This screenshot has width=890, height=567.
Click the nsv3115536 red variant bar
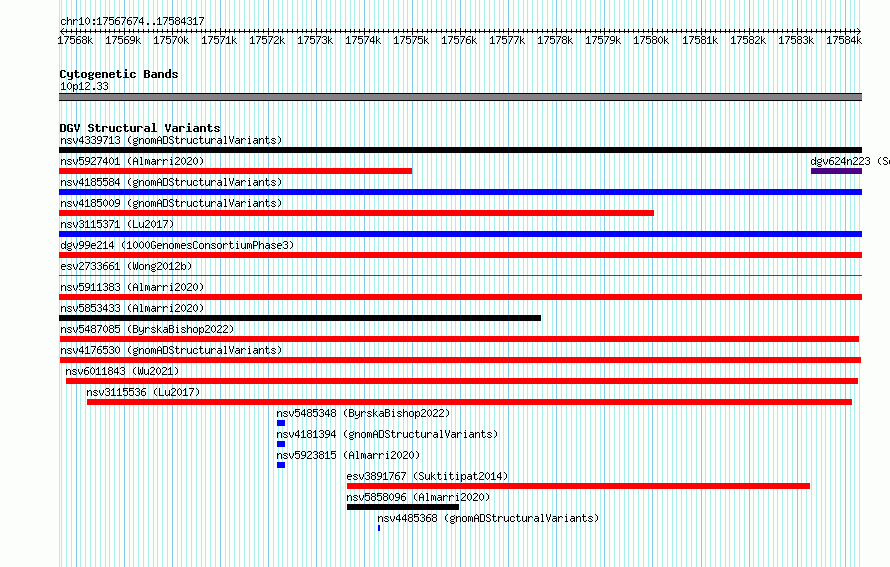point(469,402)
